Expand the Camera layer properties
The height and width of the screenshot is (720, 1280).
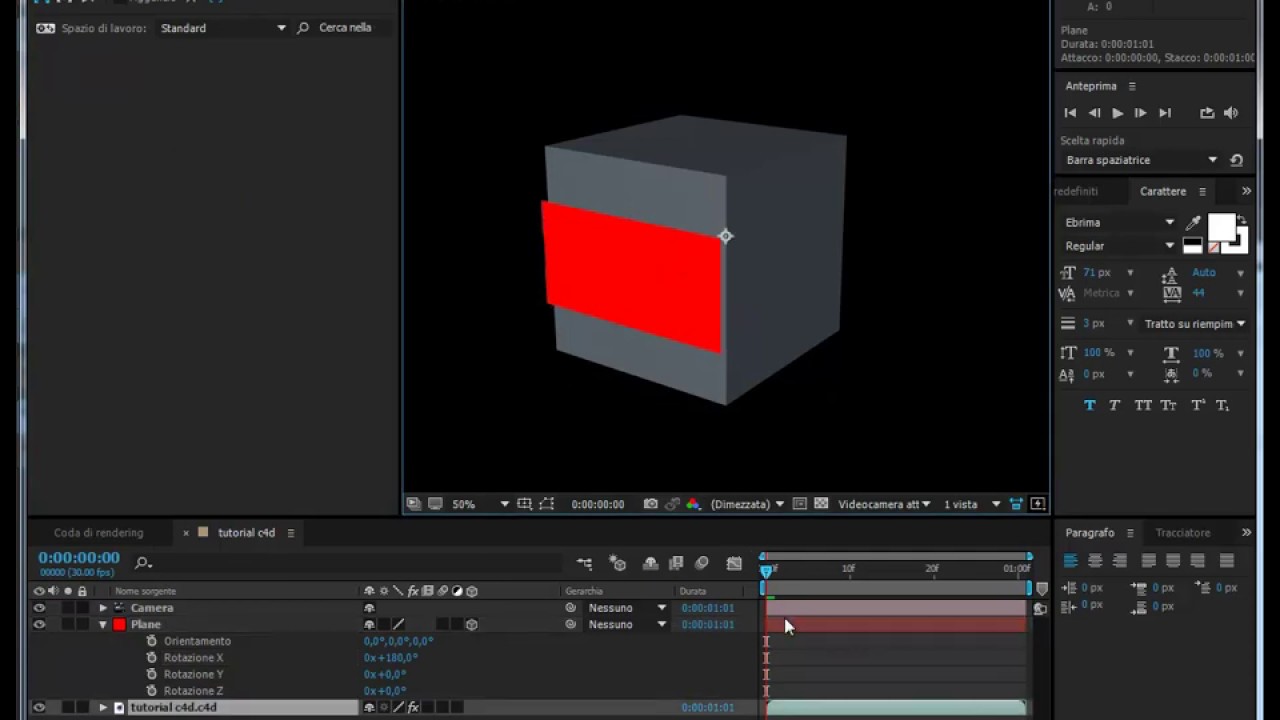[x=102, y=608]
